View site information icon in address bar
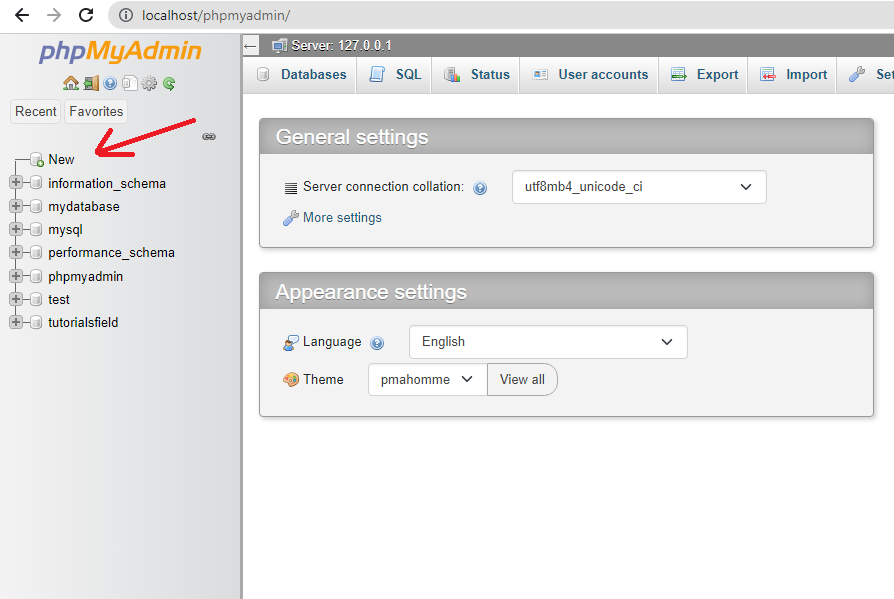 [125, 15]
